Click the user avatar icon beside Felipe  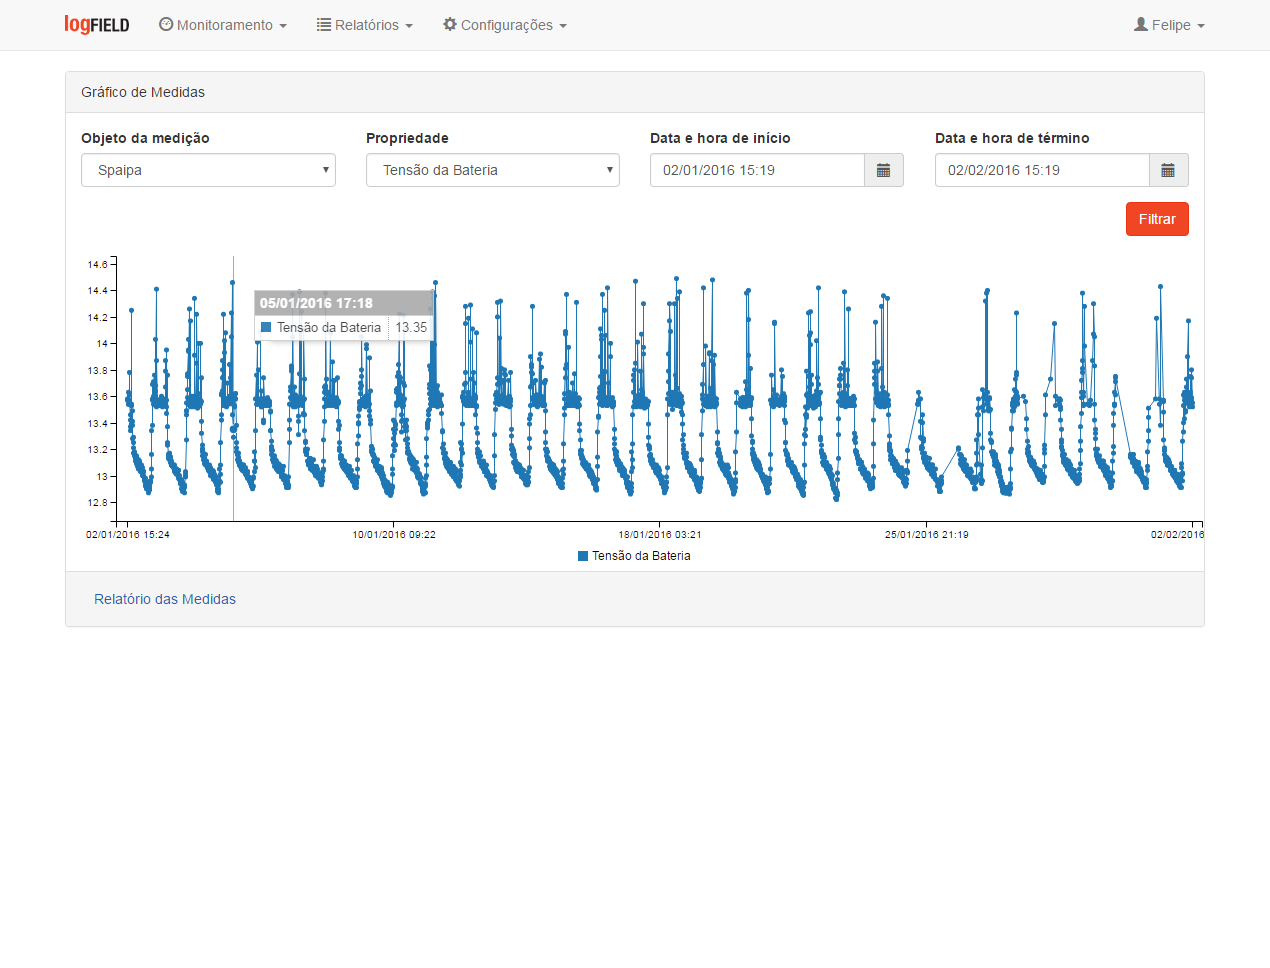tap(1140, 25)
